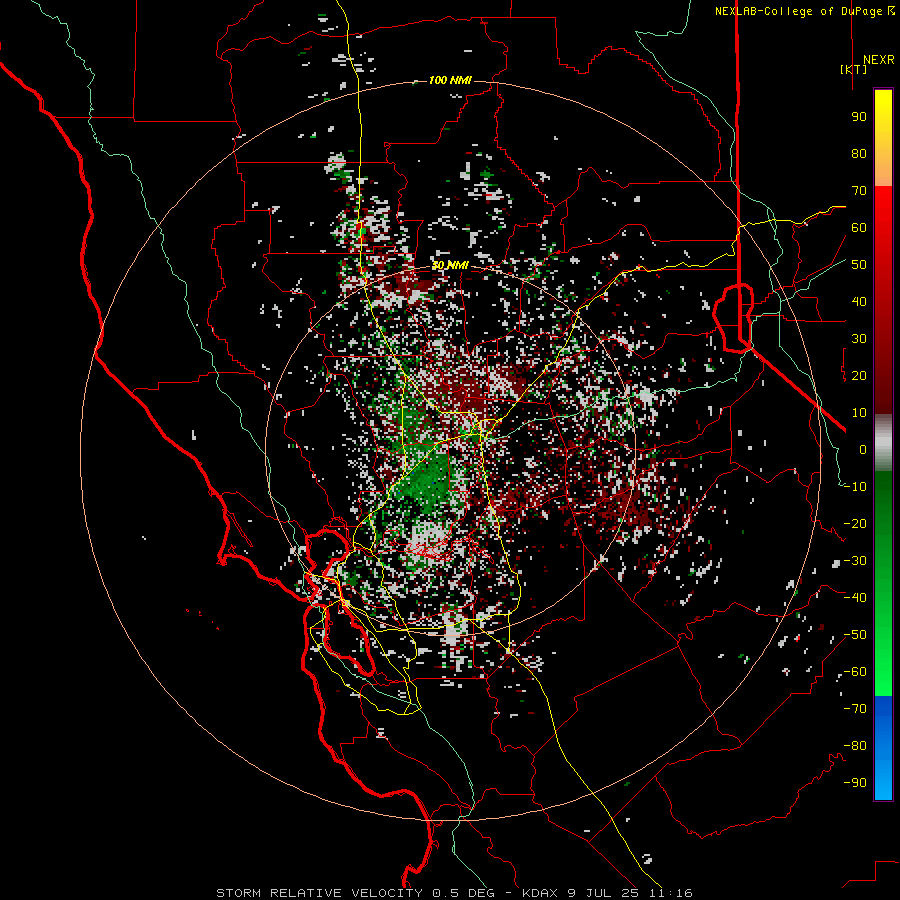Click the -50 value on velocity scale
The height and width of the screenshot is (900, 900).
(855, 635)
